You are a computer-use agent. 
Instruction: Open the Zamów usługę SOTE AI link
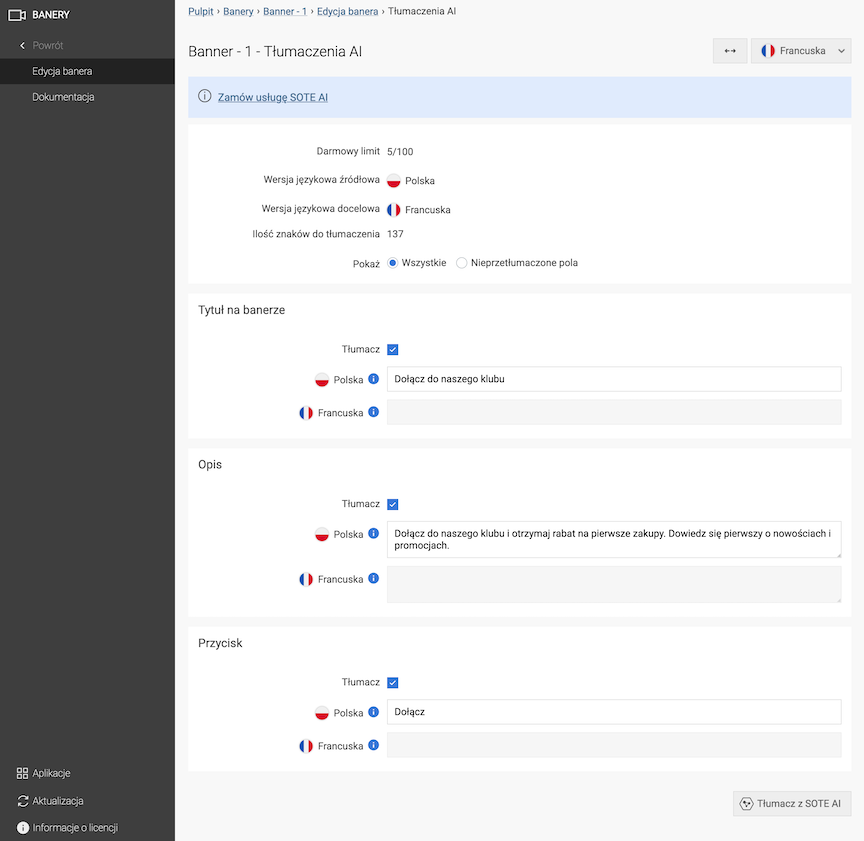pyautogui.click(x=273, y=97)
